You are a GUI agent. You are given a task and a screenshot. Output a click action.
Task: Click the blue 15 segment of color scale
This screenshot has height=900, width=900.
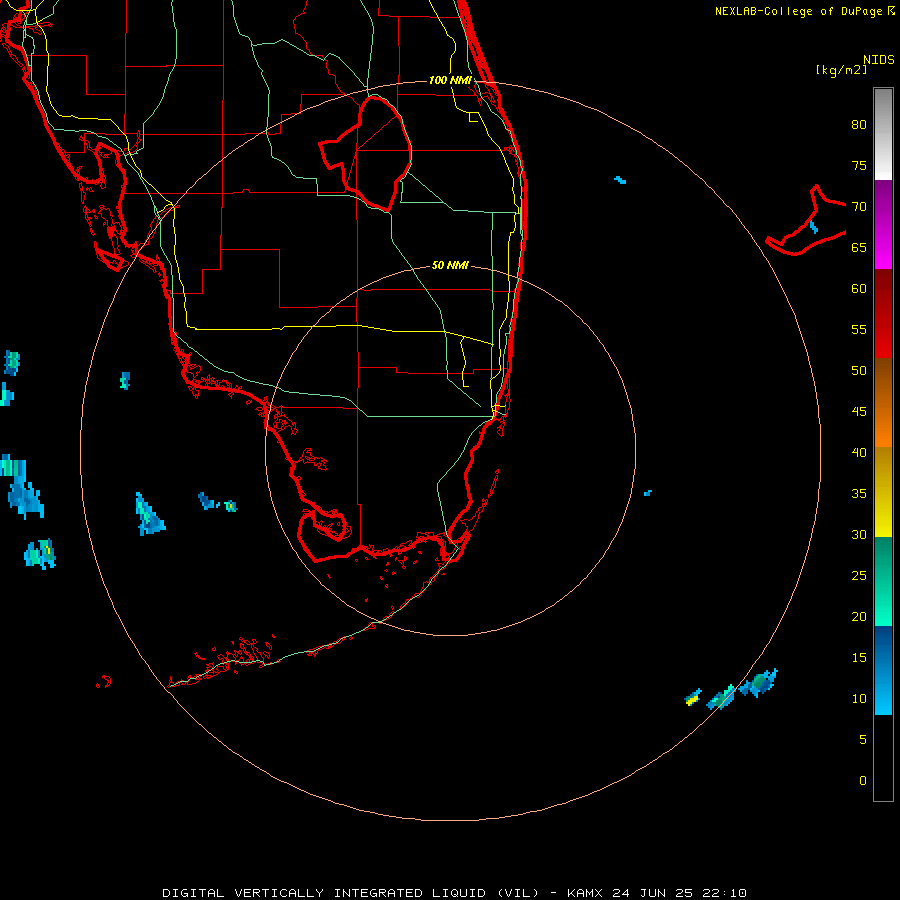coord(883,670)
